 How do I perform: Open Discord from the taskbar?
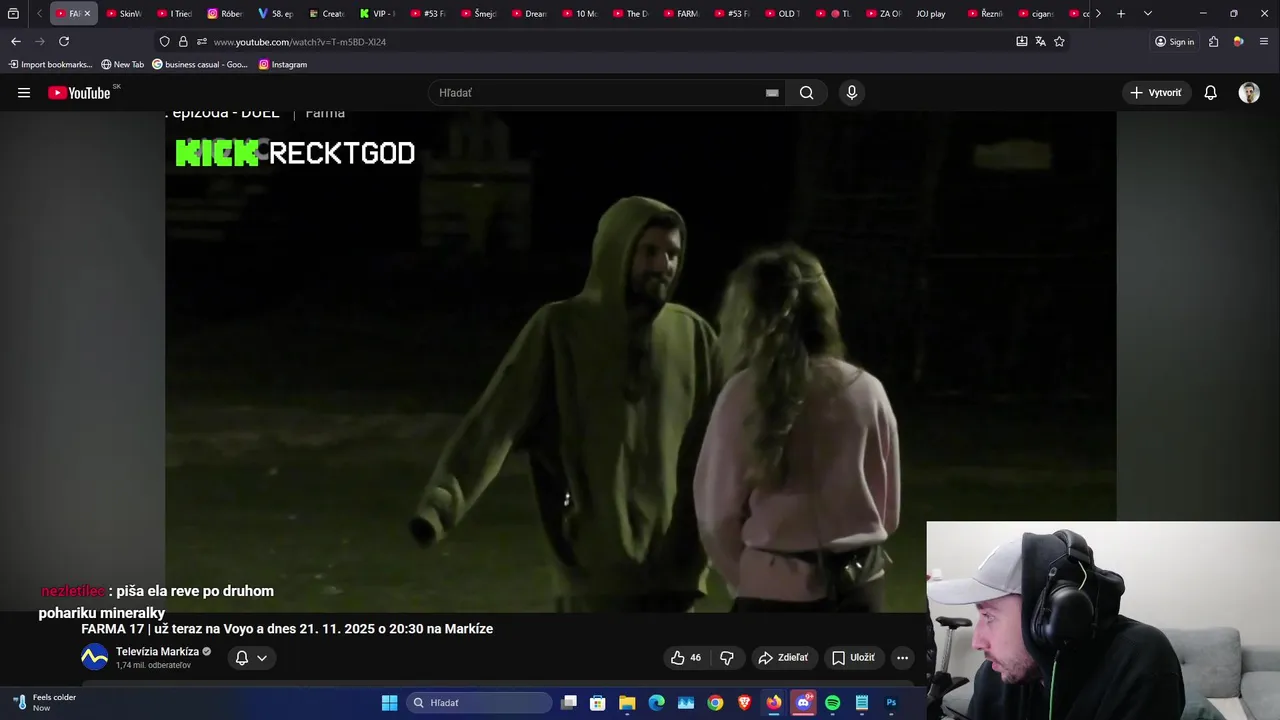click(x=803, y=703)
